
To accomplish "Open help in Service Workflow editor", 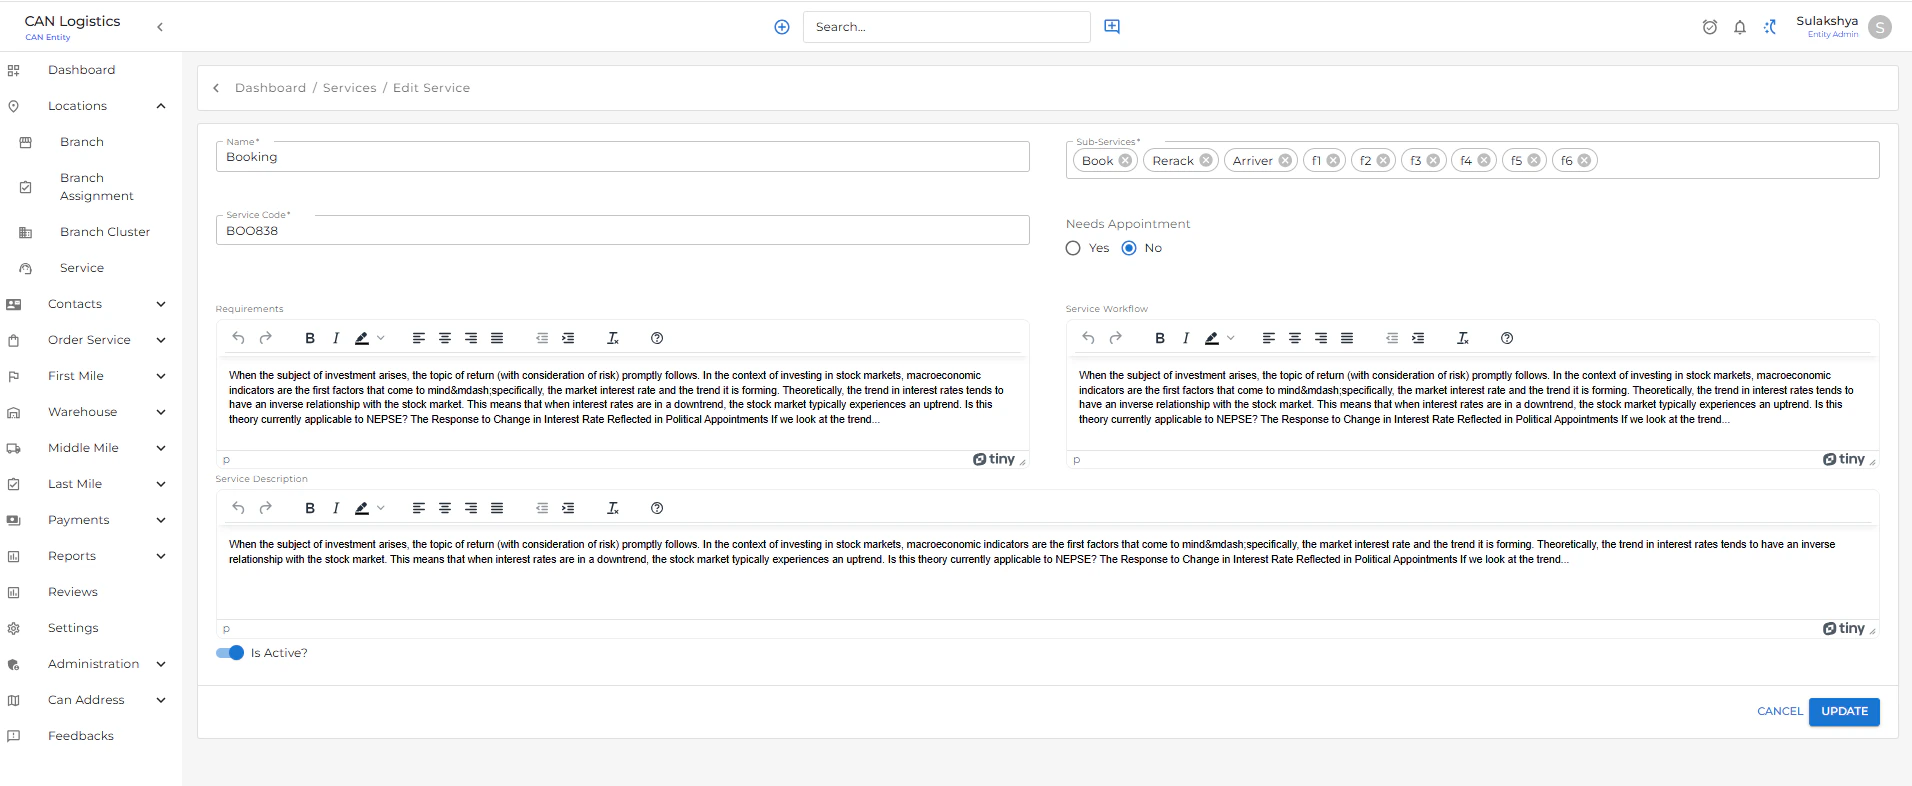I will coord(1507,338).
